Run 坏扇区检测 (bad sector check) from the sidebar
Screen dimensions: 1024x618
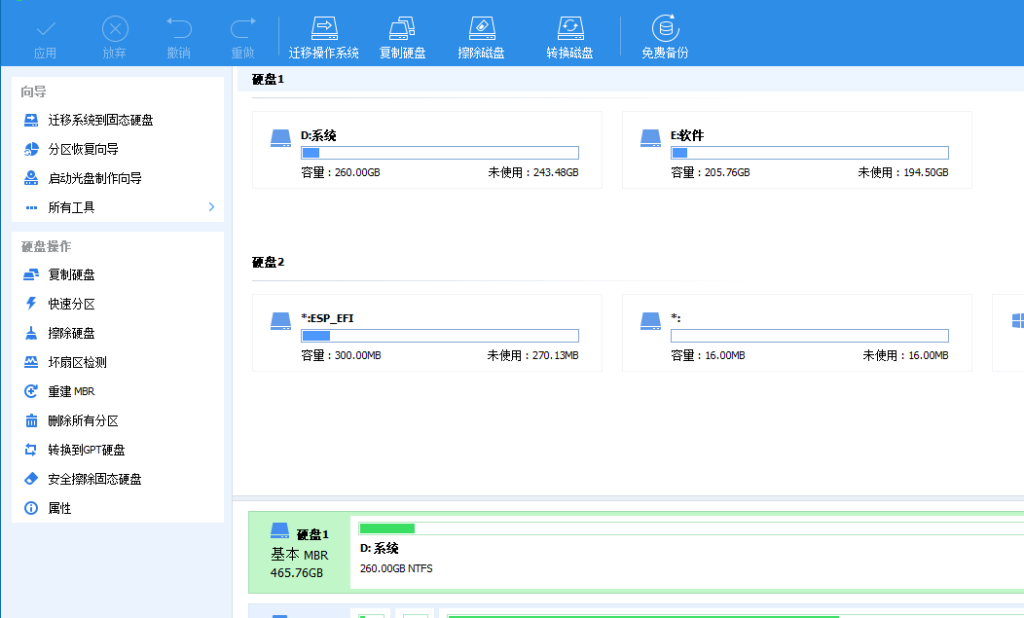tap(77, 362)
